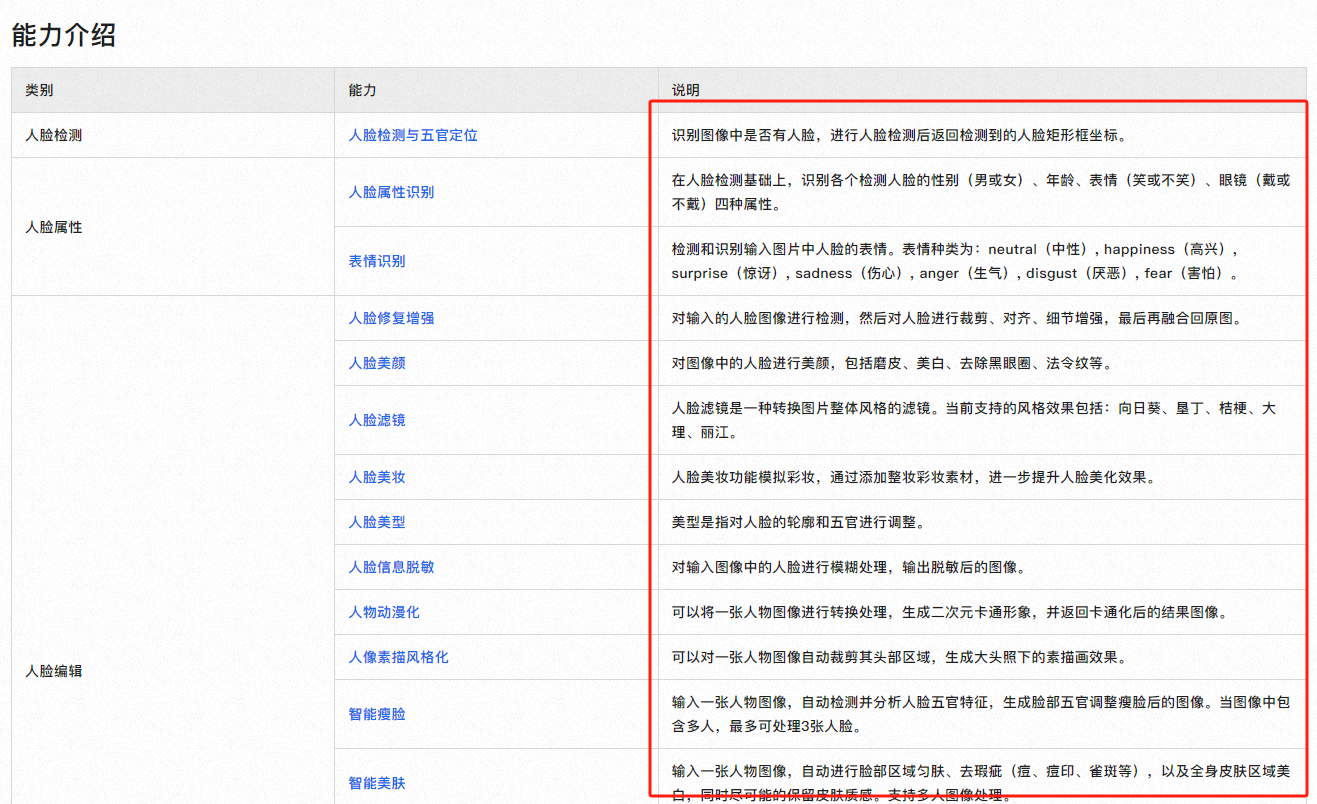Click description mentioning 最多可处理3张人脸
The height and width of the screenshot is (804, 1317).
[981, 714]
